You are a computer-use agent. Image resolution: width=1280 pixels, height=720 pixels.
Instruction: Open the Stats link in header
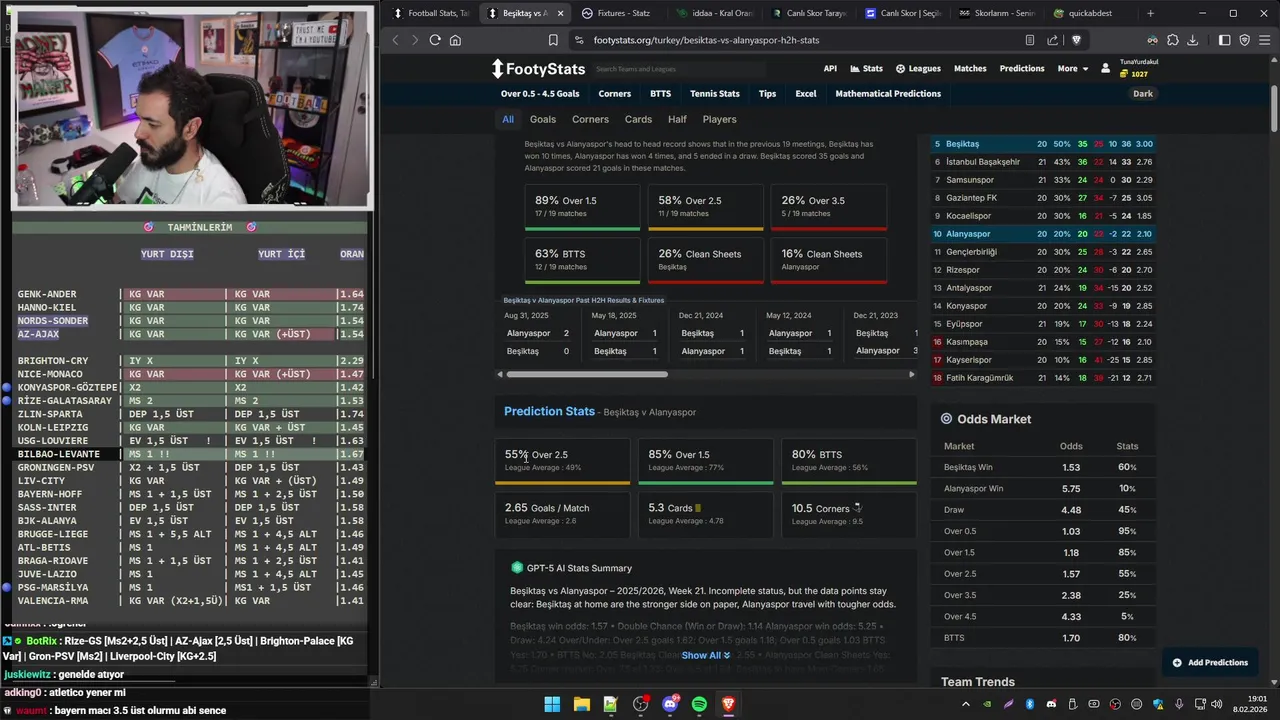(x=867, y=69)
